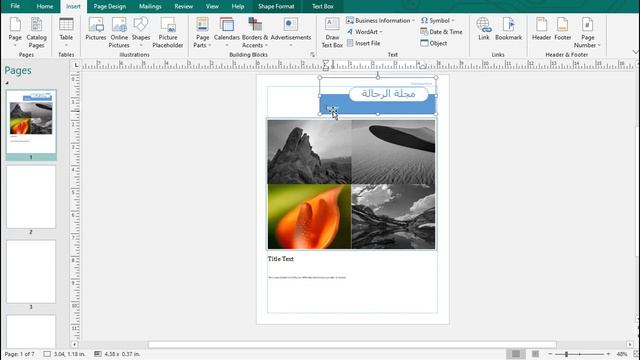Select Draw Text Box tool
640x360 pixels.
[x=332, y=32]
